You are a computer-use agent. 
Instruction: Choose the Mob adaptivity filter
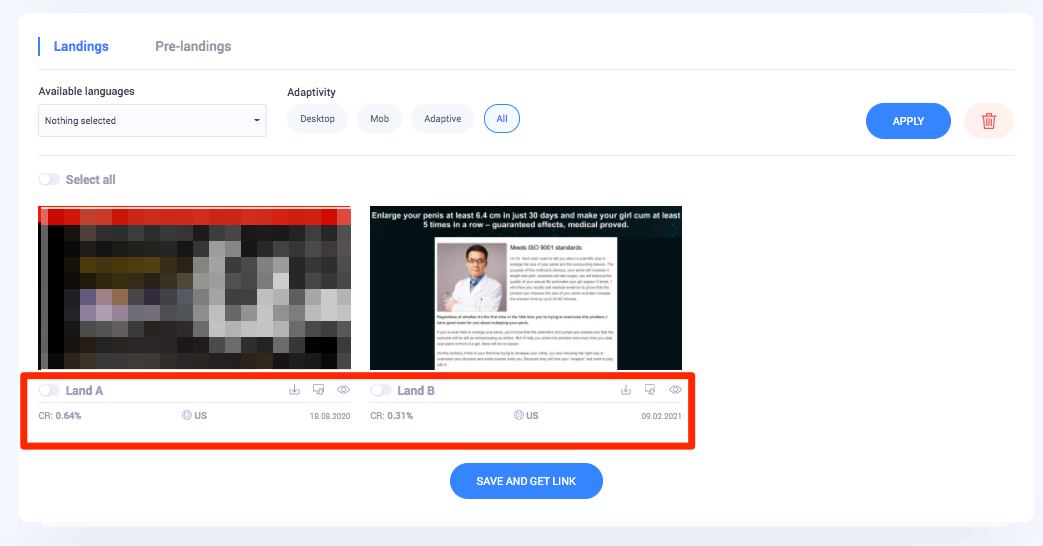pos(379,119)
